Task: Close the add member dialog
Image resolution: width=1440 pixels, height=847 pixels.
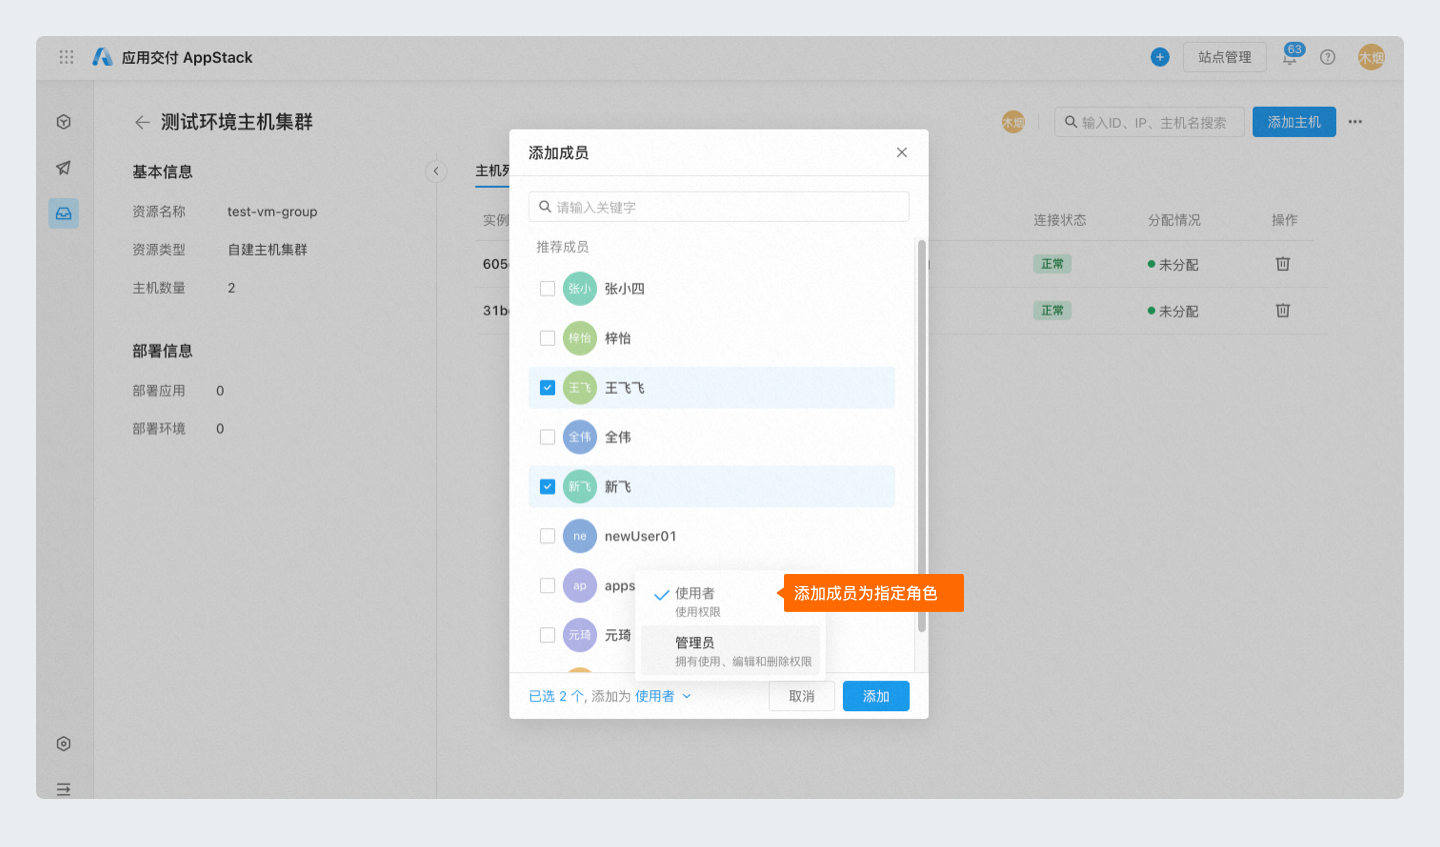Action: (x=902, y=152)
